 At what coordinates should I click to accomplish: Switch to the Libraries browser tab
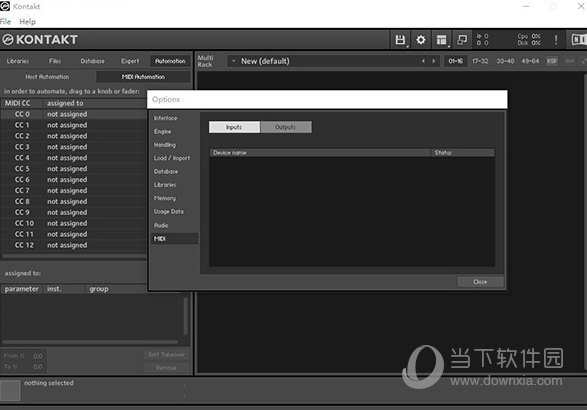(18, 61)
